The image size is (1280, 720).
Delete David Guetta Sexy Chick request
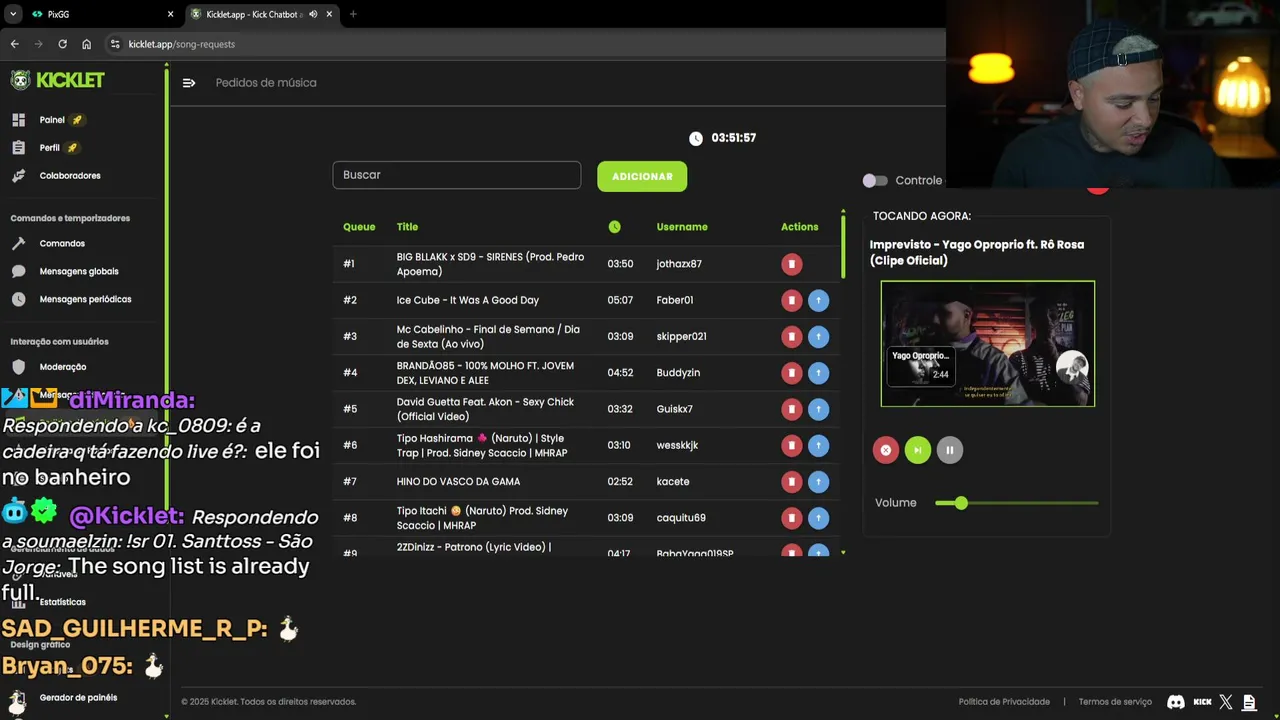click(791, 409)
